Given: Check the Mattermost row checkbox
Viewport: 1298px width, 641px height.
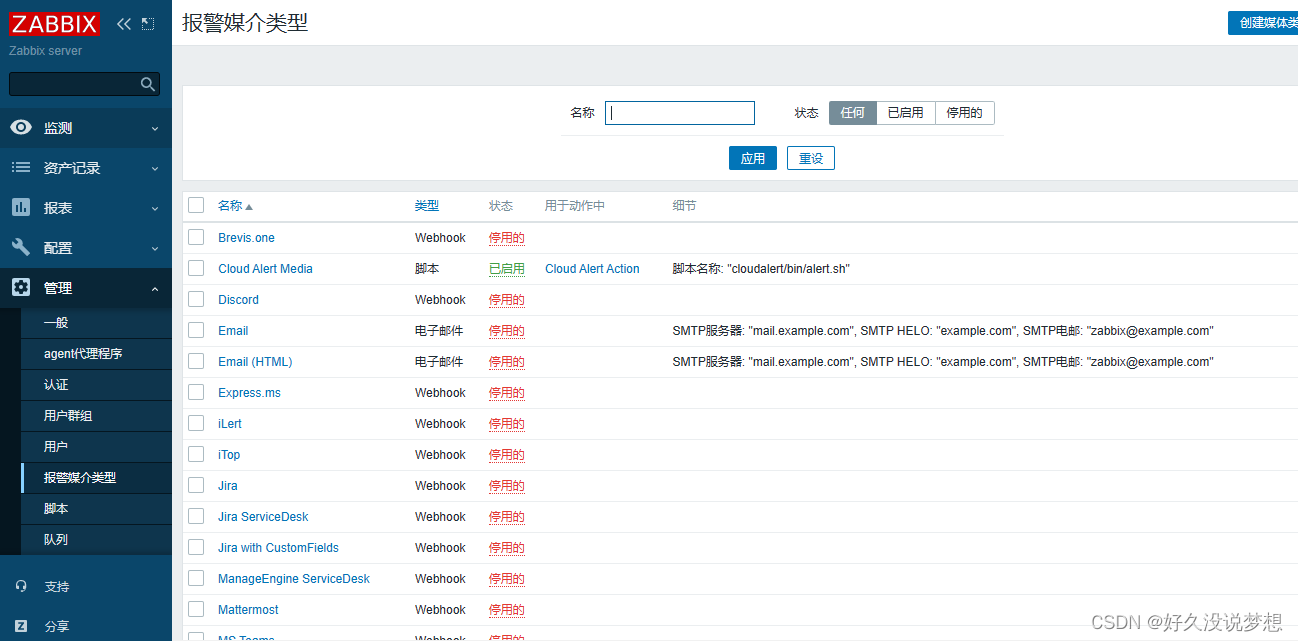Looking at the screenshot, I should click(x=196, y=609).
